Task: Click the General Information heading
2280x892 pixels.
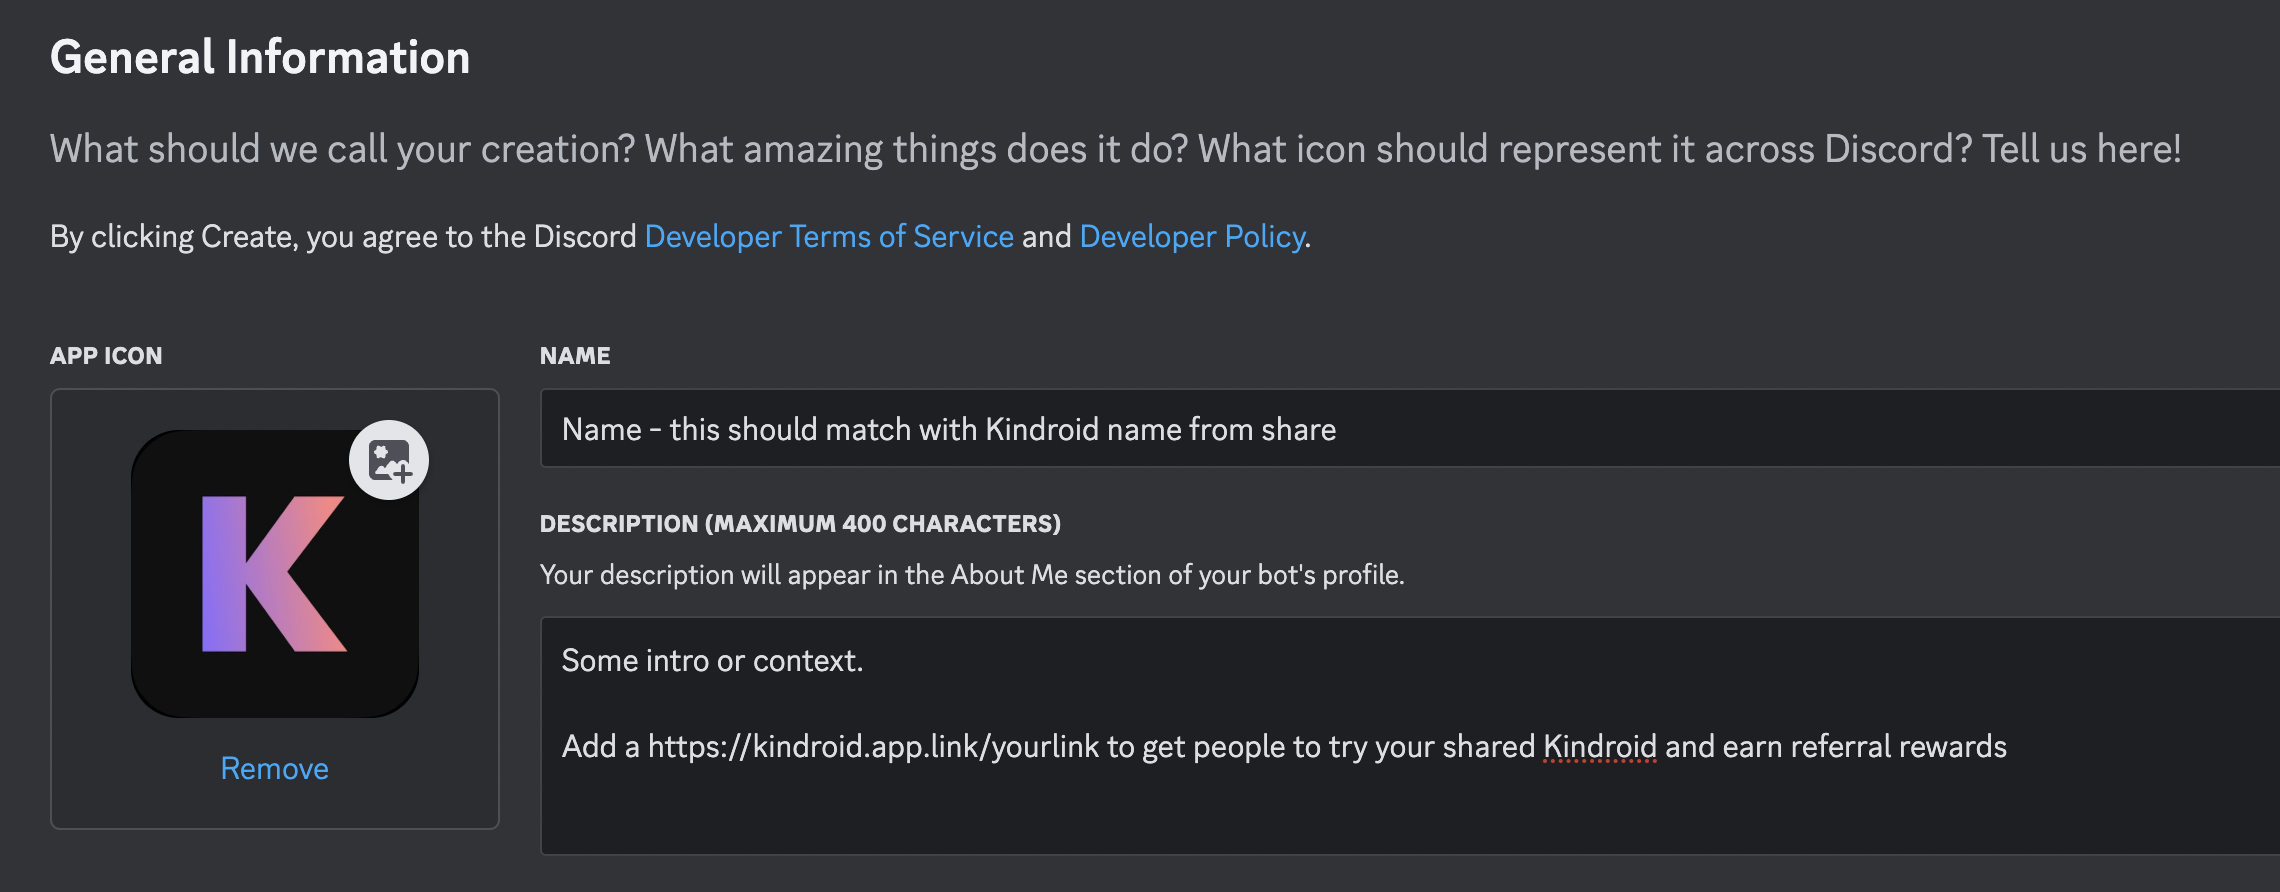Action: (x=260, y=57)
